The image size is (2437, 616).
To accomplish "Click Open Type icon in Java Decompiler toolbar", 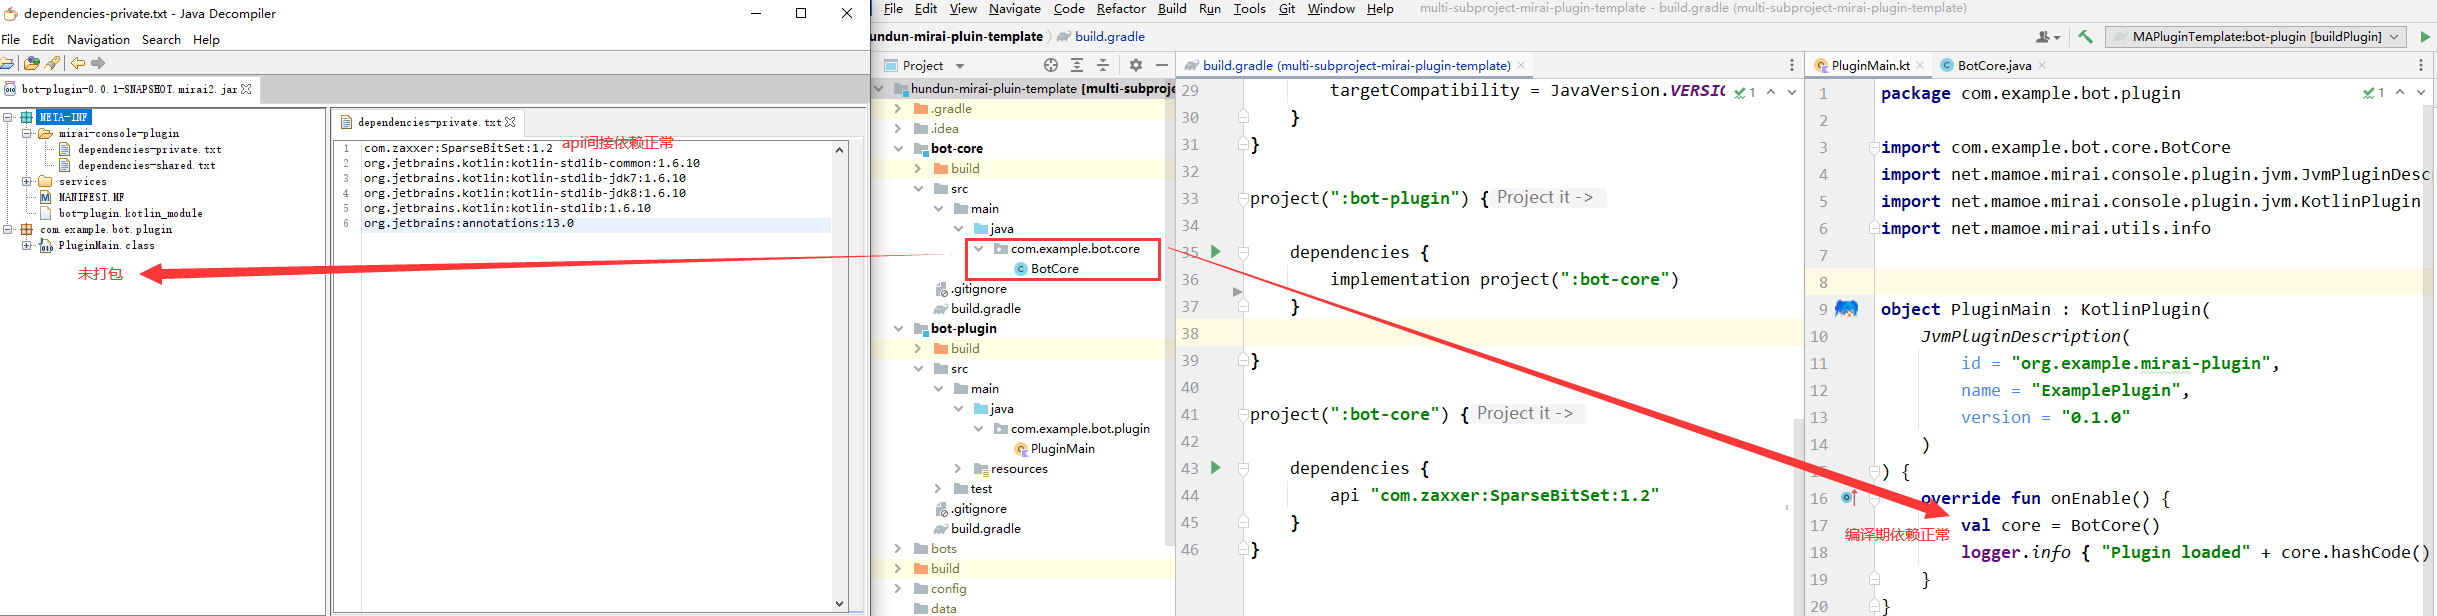I will 32,63.
